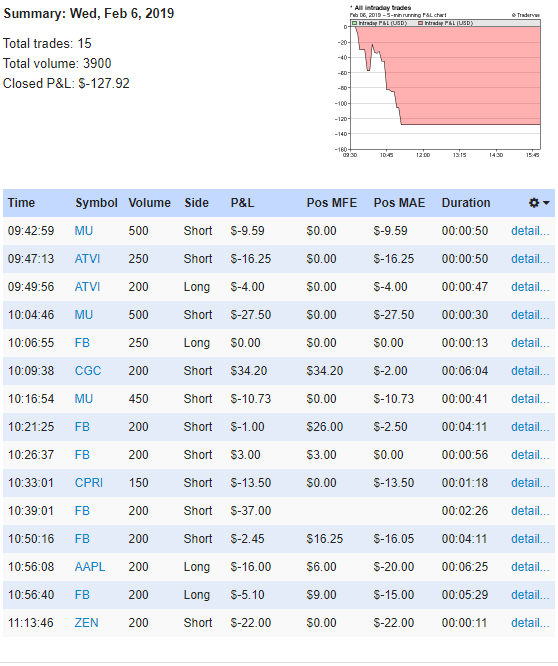
Task: Open detail link for 09:47:13 ATVI trade
Action: coord(530,259)
